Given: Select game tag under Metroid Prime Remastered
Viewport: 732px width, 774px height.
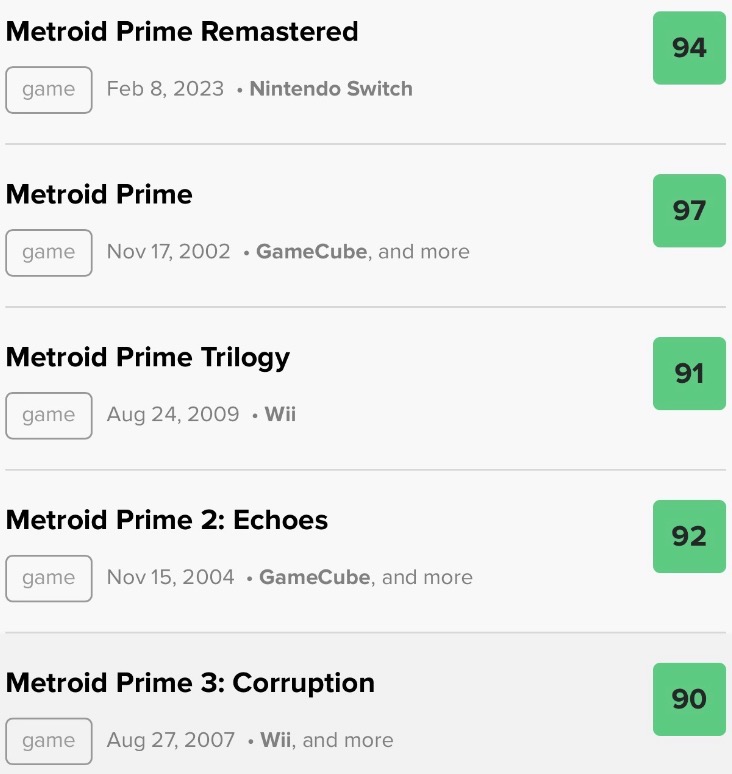Looking at the screenshot, I should tap(49, 89).
